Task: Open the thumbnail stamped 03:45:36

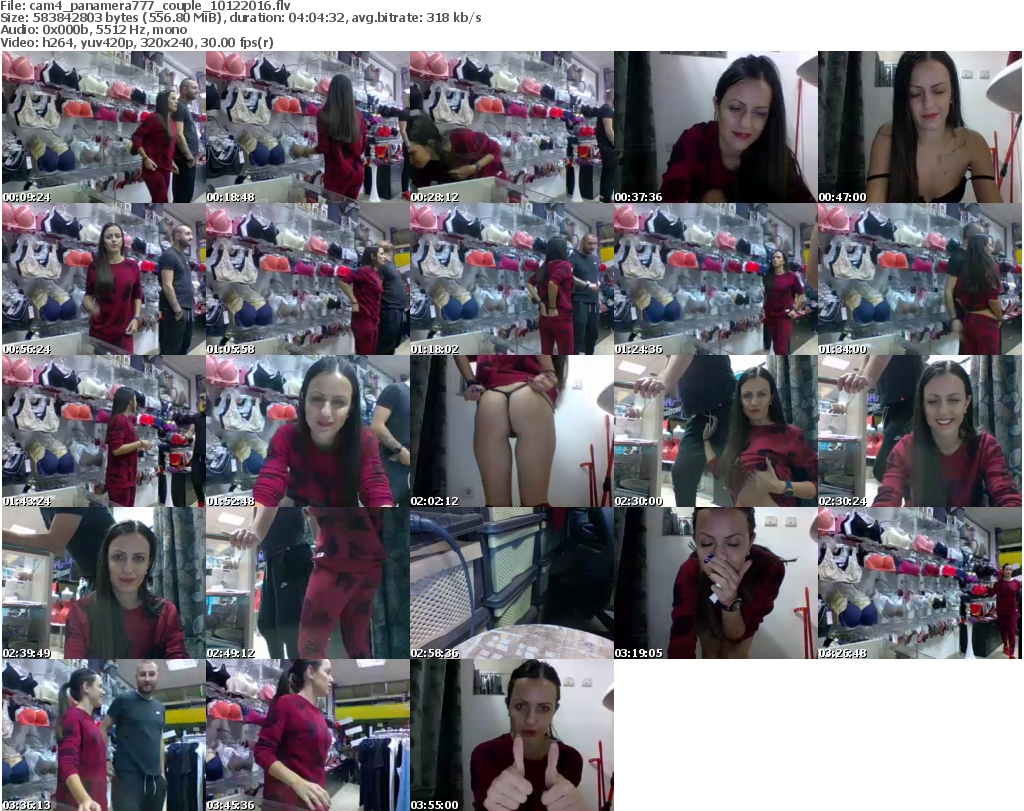Action: (x=308, y=735)
